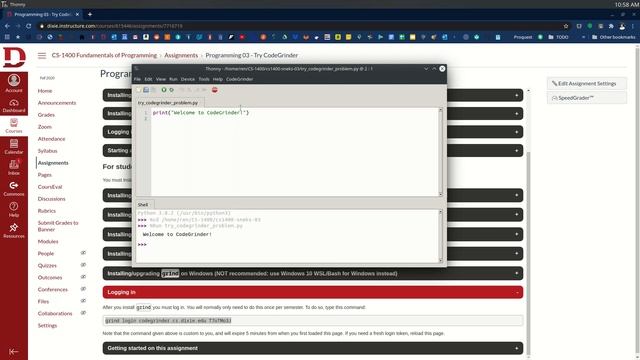Screen dimensions: 640x360
Task: Open Modules in the course navigation
Action: point(48,241)
